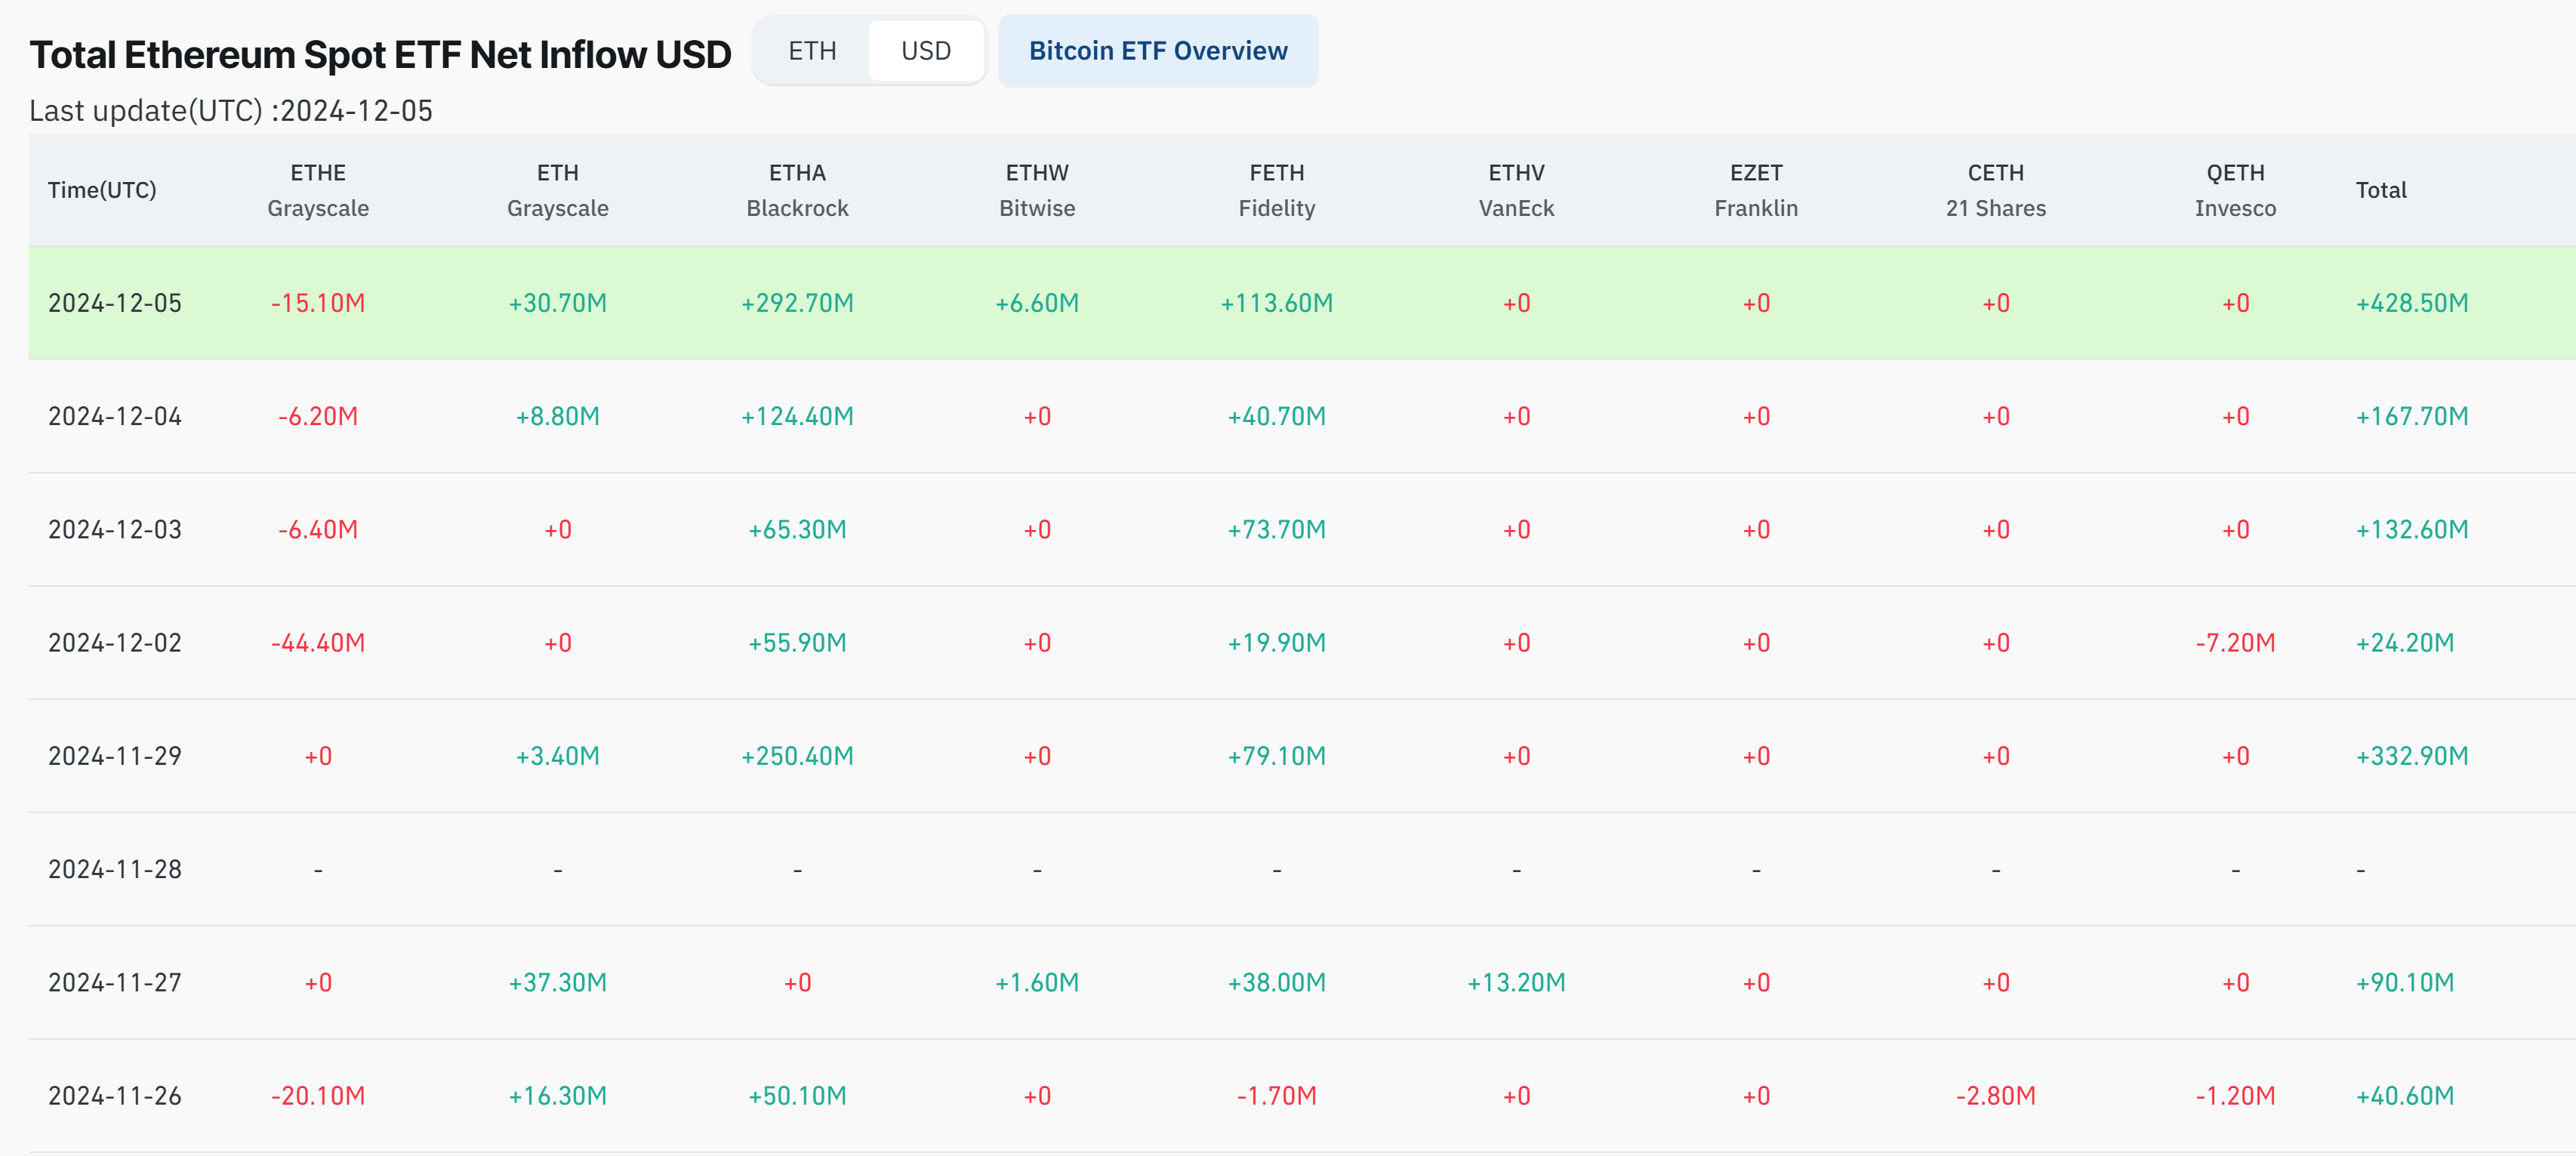Click the Total column header
2576x1156 pixels.
click(x=2380, y=190)
